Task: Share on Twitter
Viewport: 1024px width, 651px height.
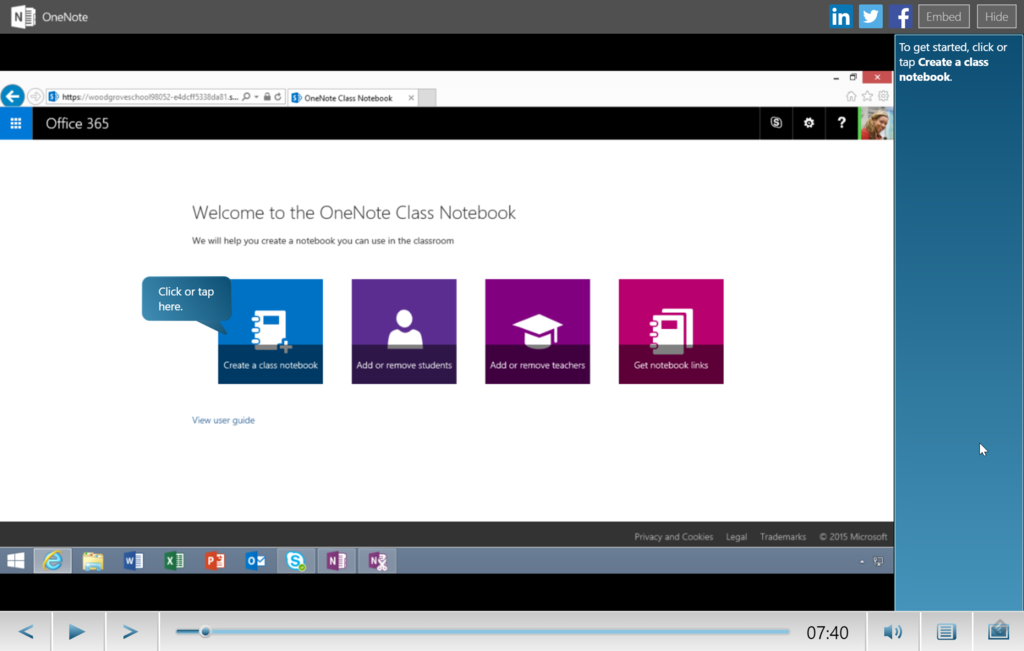Action: [x=871, y=16]
